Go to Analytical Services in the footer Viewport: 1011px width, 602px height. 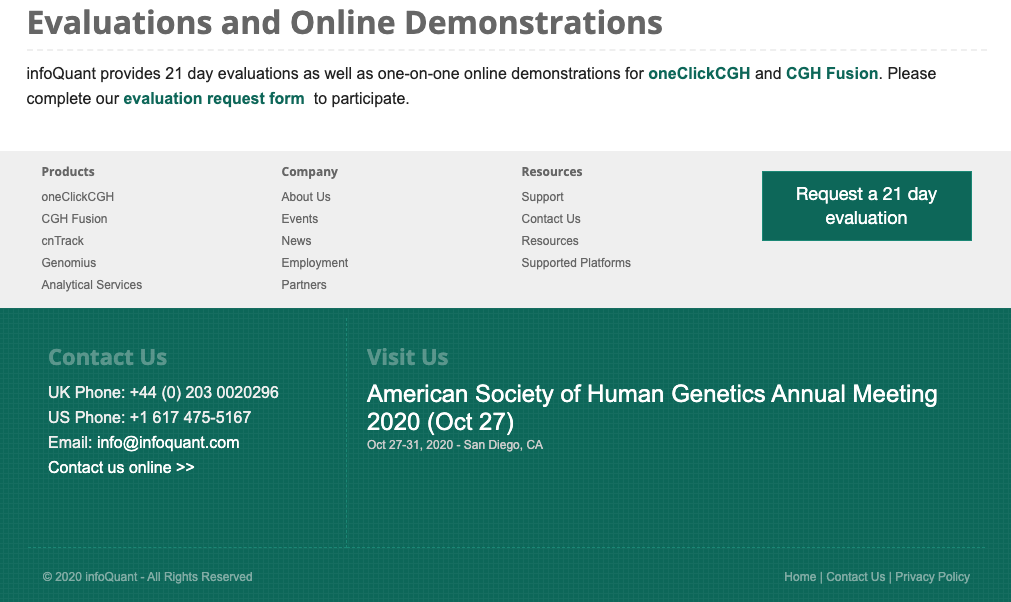click(91, 285)
